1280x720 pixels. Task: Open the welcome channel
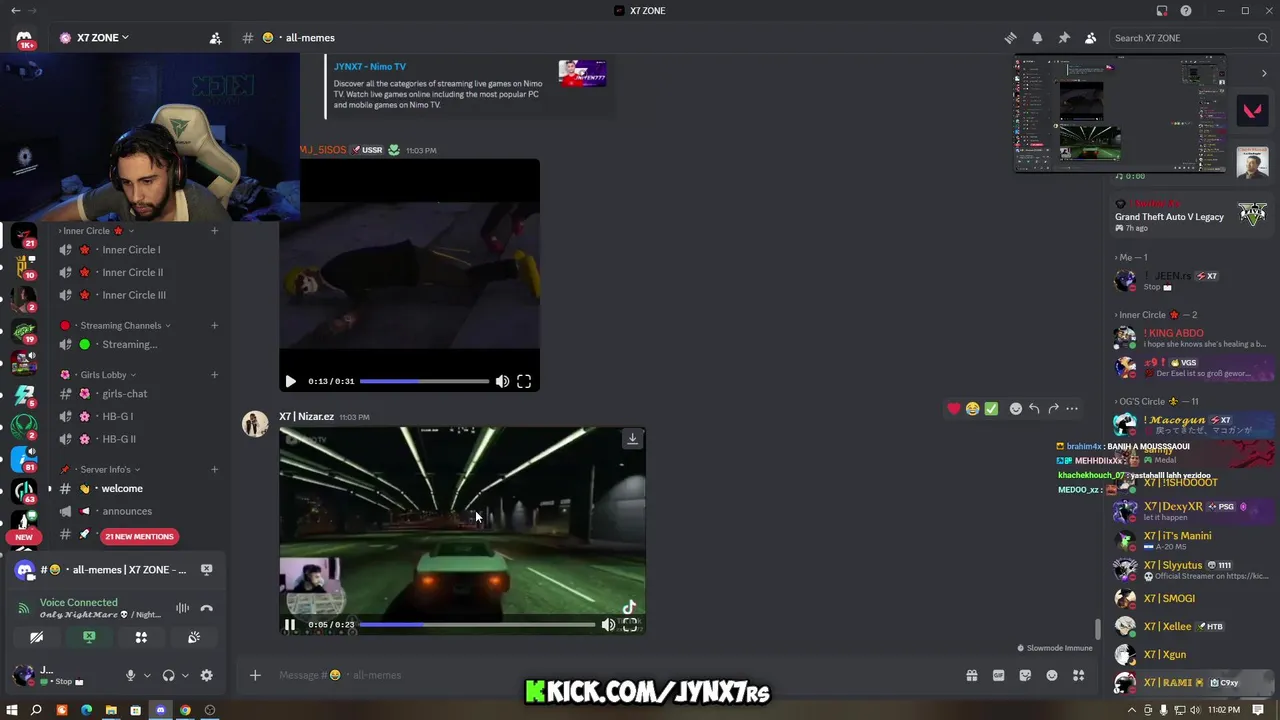pos(122,488)
